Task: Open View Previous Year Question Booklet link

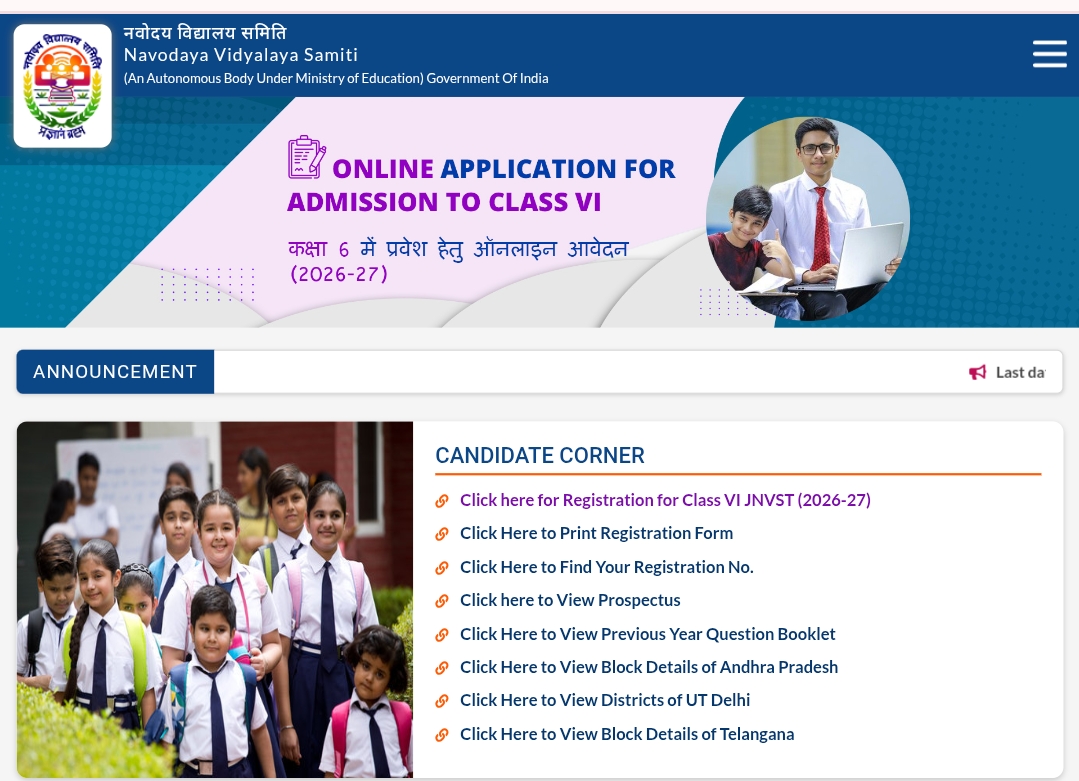Action: [x=648, y=634]
